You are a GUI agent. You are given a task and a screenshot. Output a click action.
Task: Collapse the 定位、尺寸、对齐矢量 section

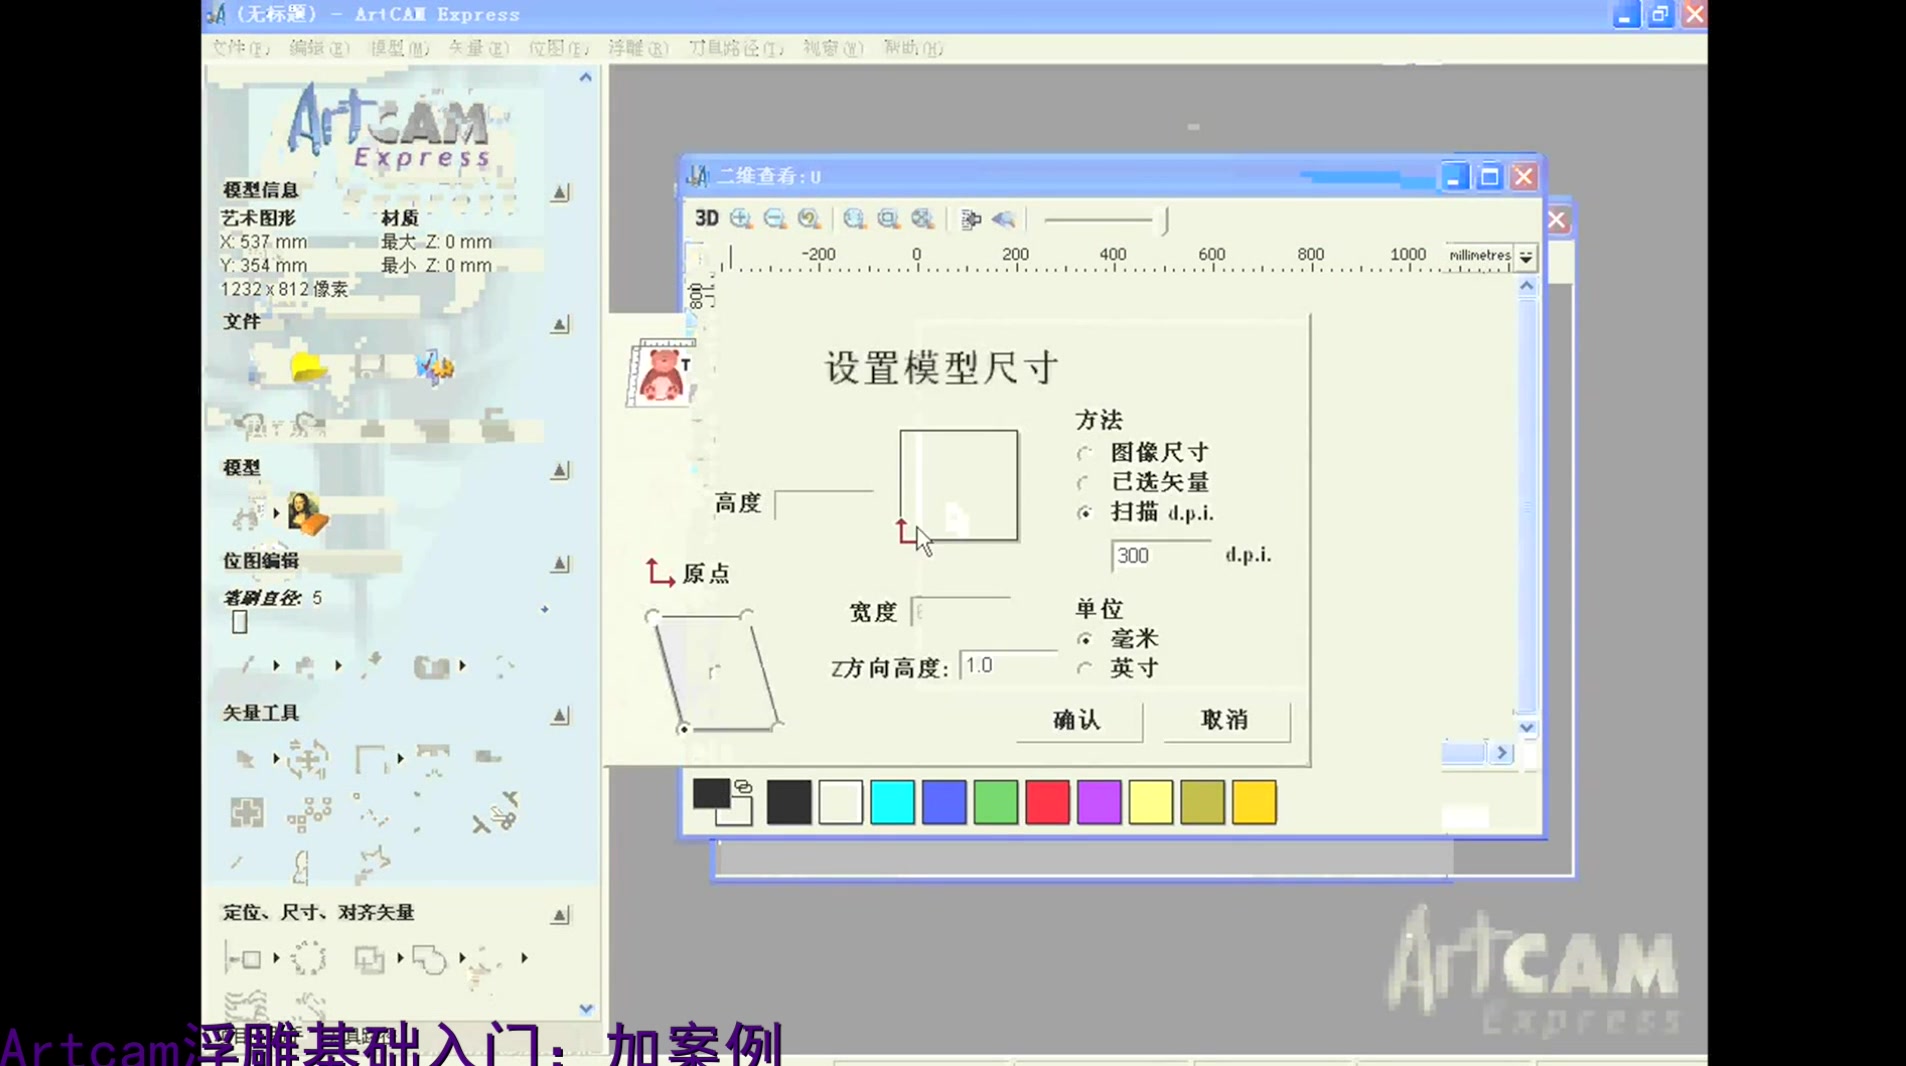(560, 913)
